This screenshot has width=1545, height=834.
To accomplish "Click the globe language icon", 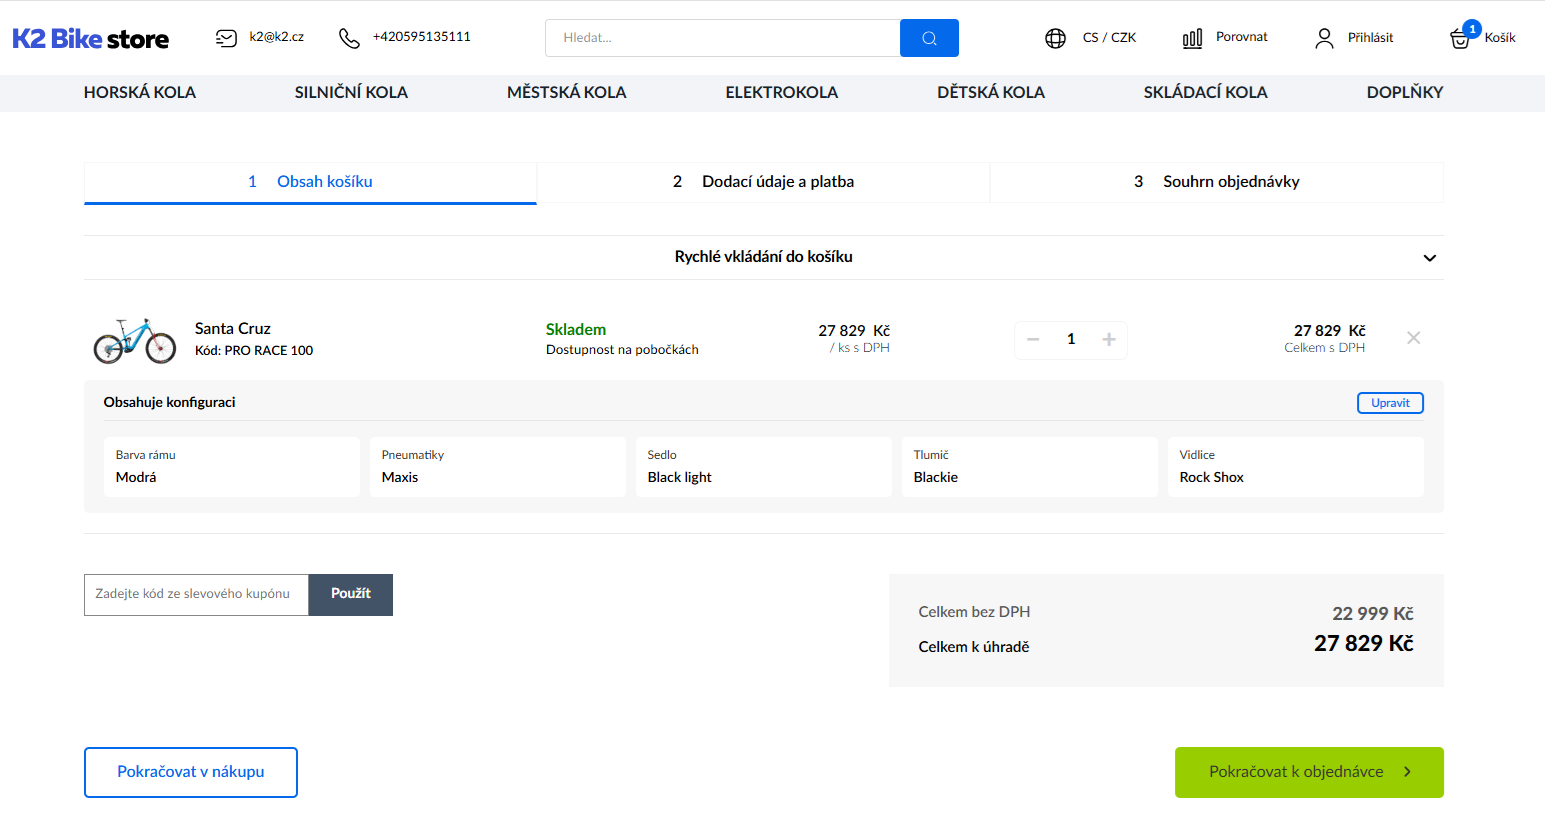I will point(1055,38).
